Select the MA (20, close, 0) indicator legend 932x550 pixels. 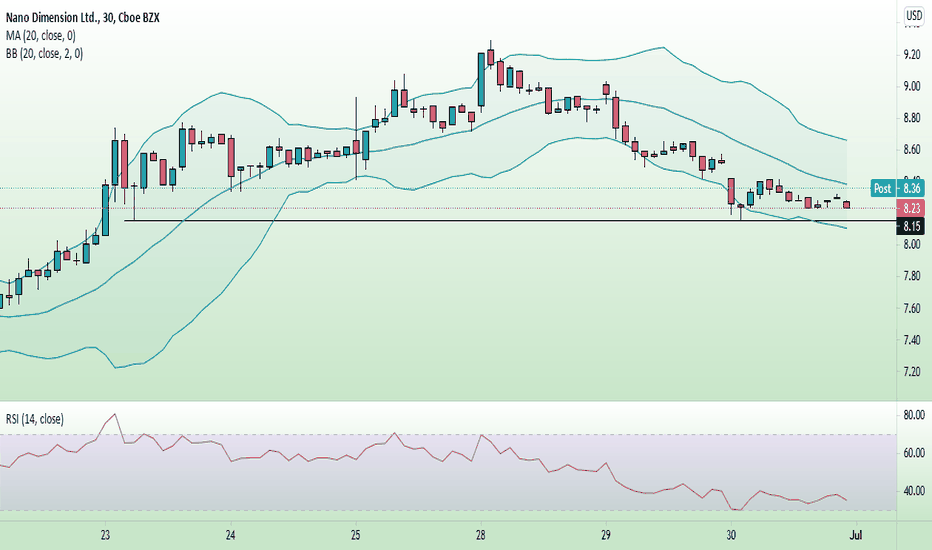[41, 36]
